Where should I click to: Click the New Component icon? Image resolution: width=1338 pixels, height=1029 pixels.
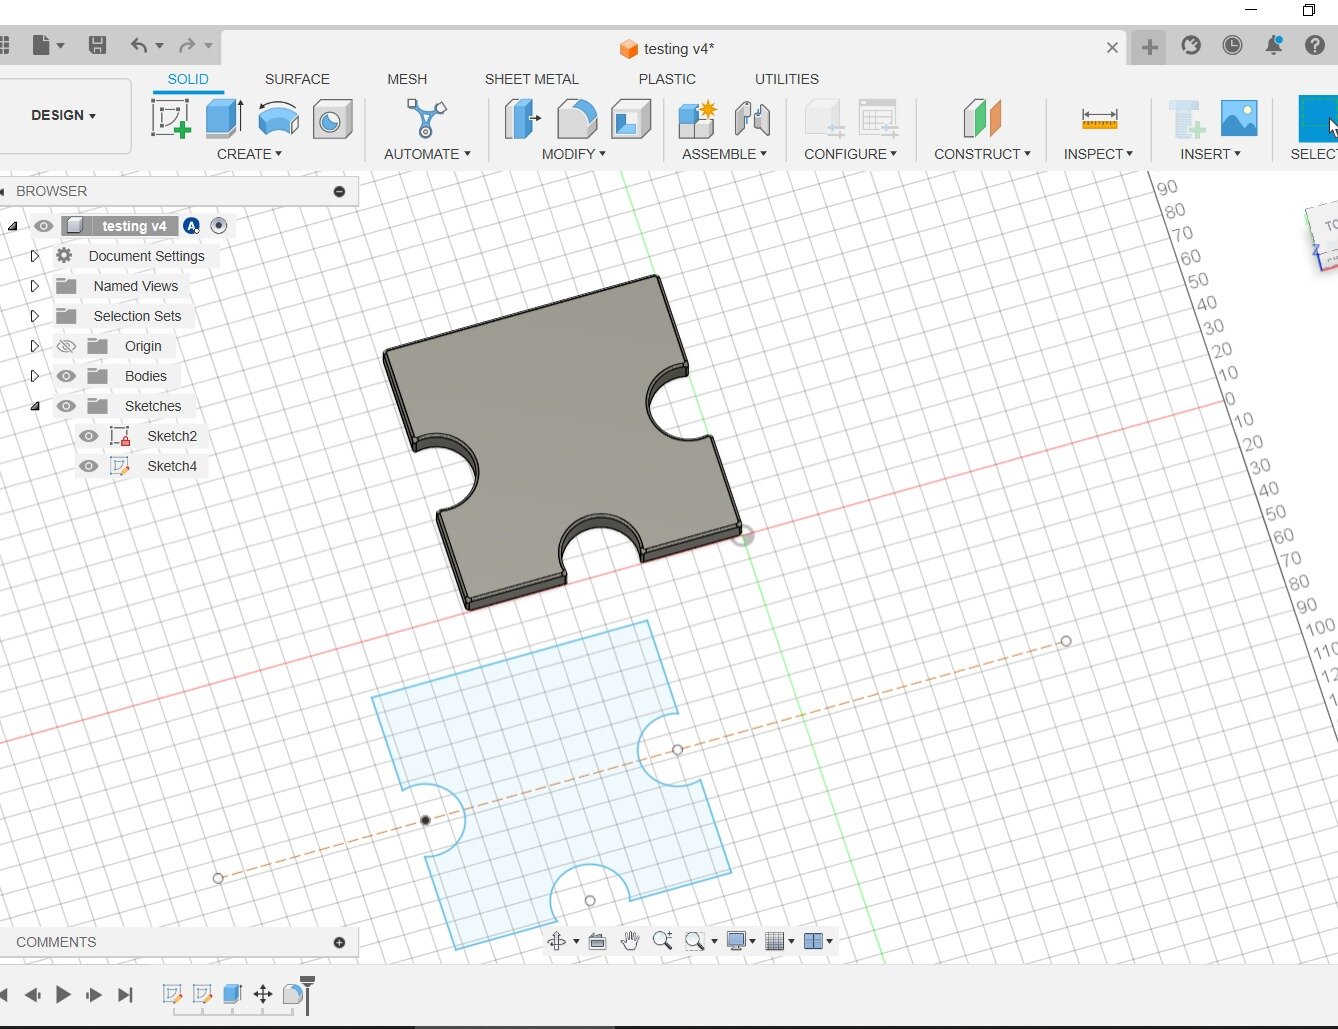697,119
